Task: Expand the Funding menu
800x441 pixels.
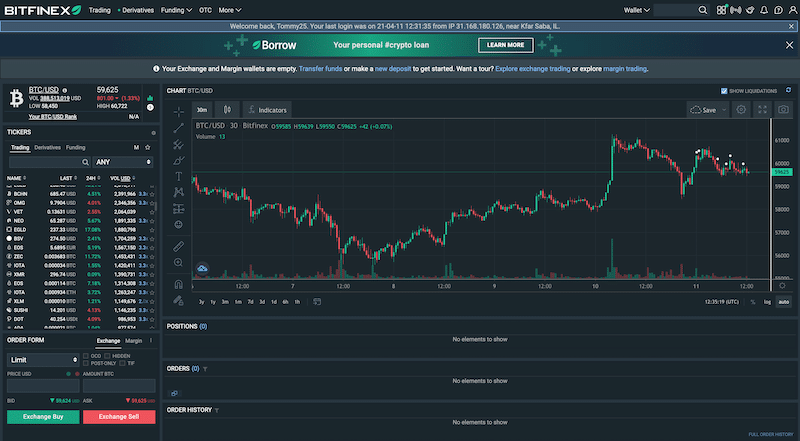Action: (176, 10)
